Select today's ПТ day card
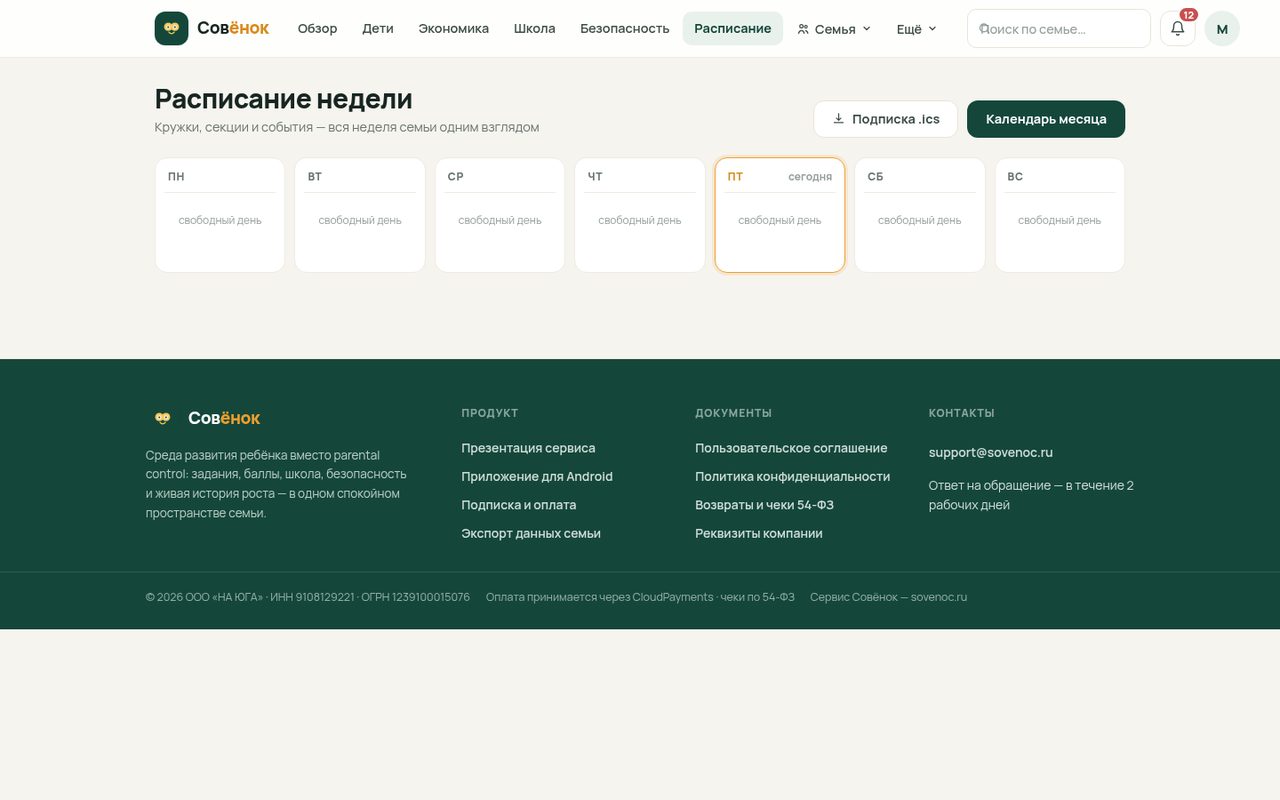This screenshot has width=1280, height=800. [x=780, y=215]
